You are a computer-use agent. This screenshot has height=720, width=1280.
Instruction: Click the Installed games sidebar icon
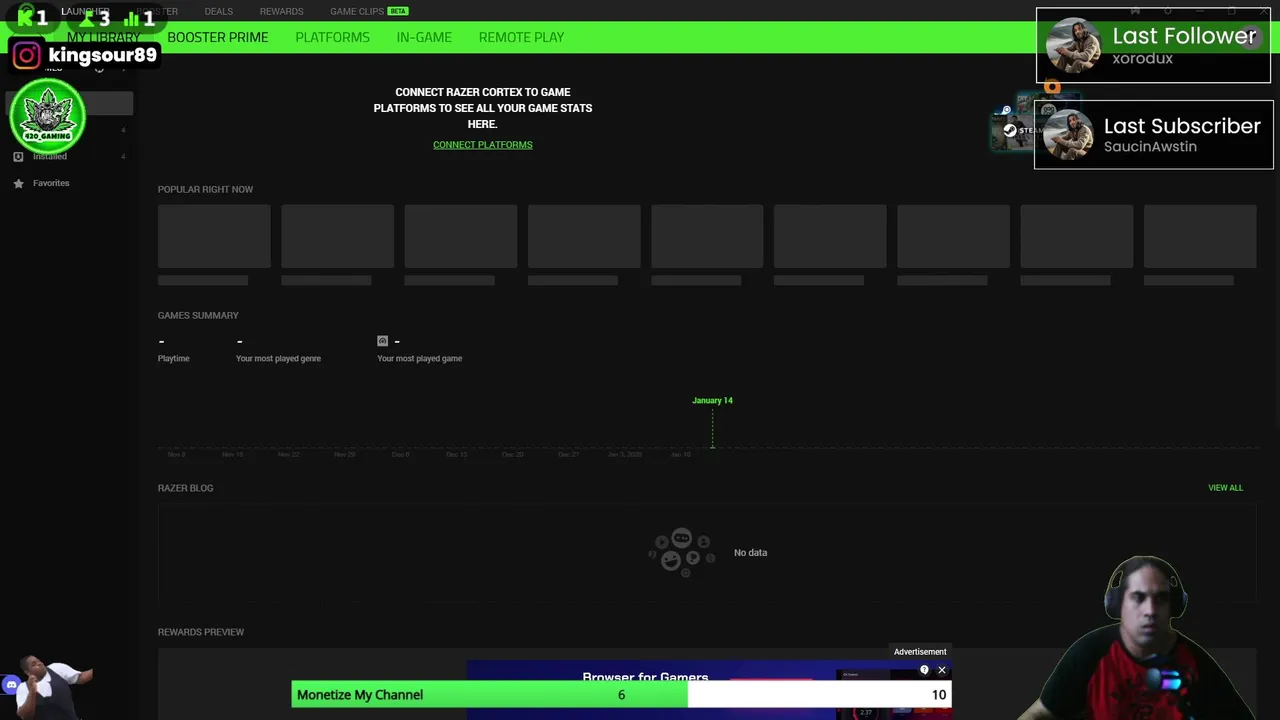pos(18,157)
